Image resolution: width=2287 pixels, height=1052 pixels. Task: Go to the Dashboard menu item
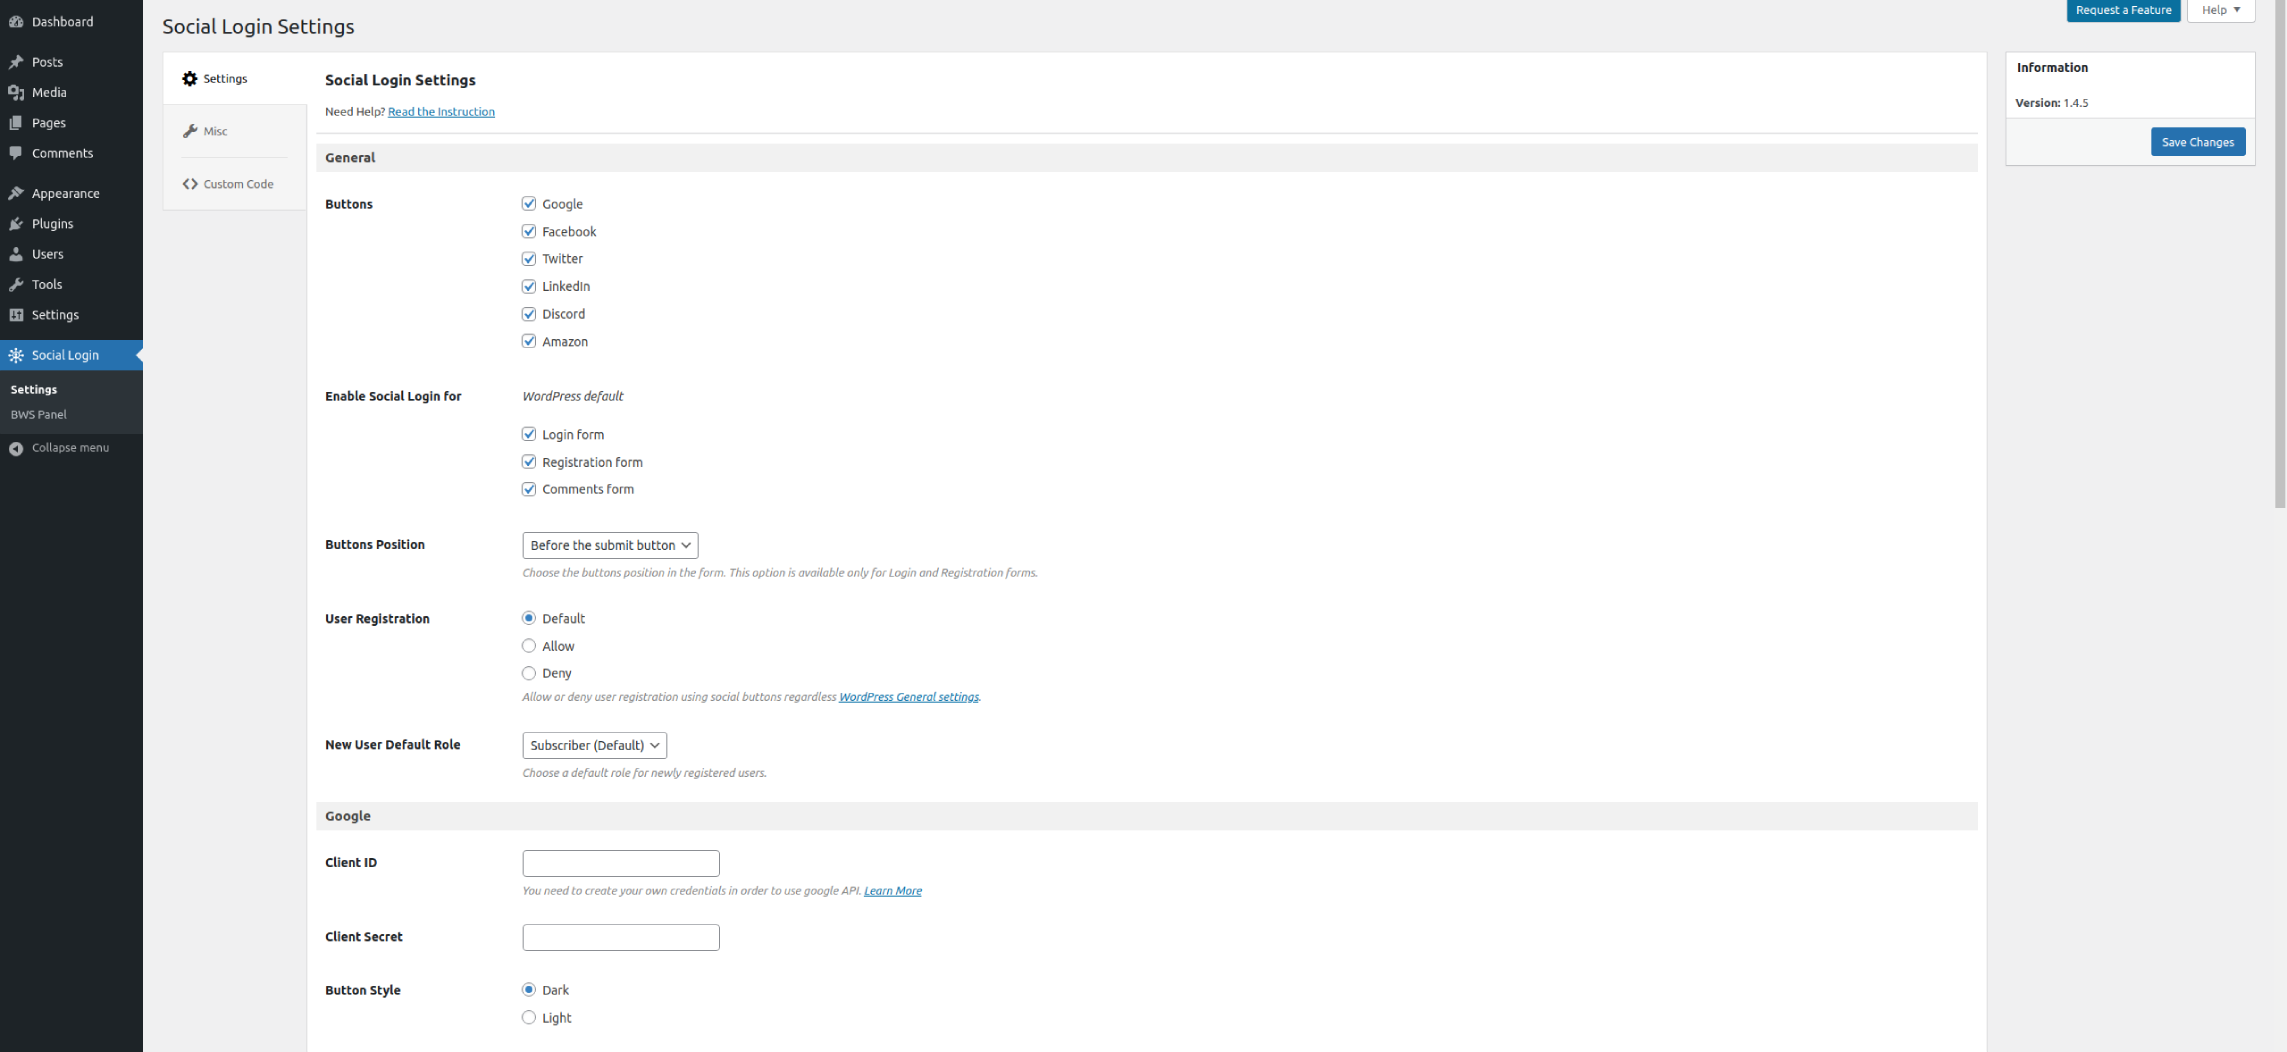(x=71, y=21)
